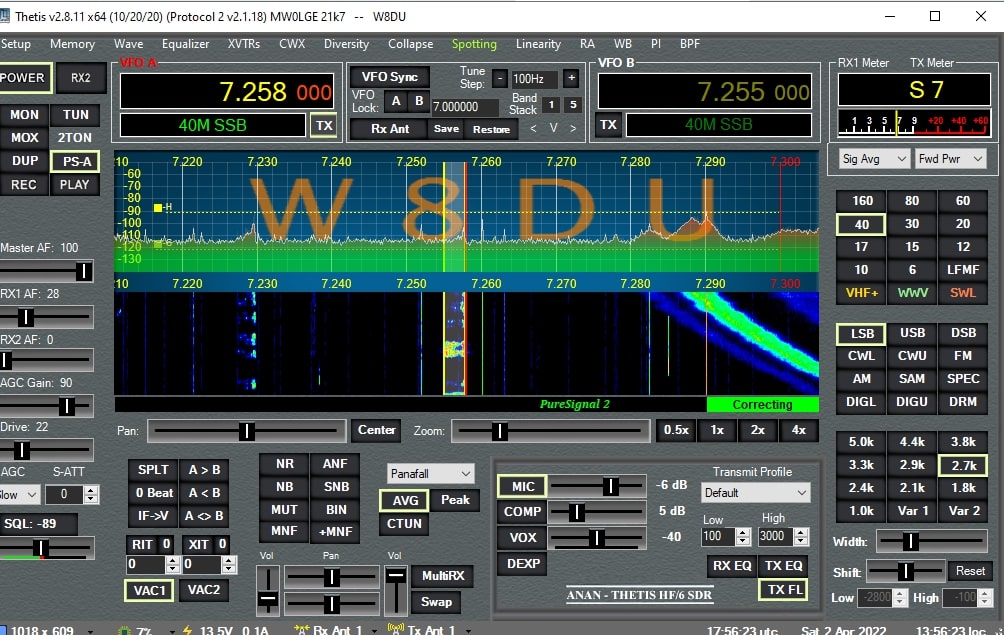Click the Tx Ant 1 status icon
Screen dimensions: 1004x635
[x=395, y=630]
